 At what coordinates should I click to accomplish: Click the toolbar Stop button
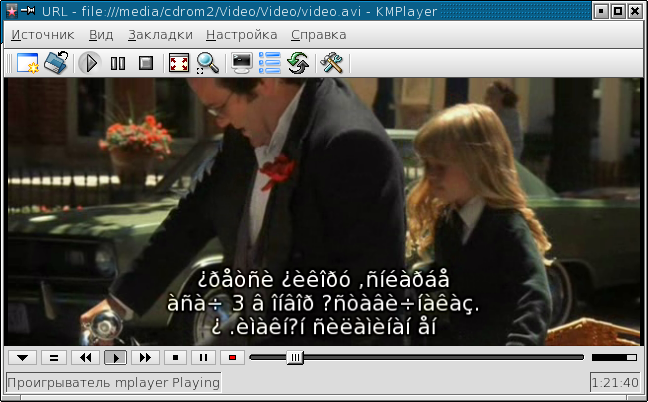(x=145, y=63)
